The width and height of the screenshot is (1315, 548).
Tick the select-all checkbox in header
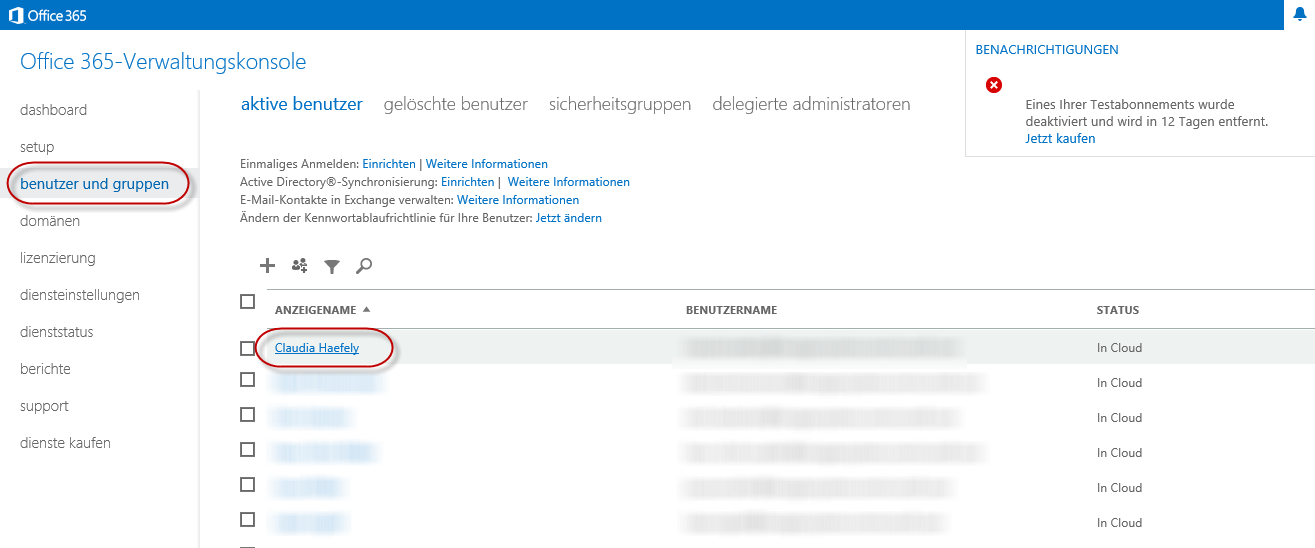click(248, 301)
